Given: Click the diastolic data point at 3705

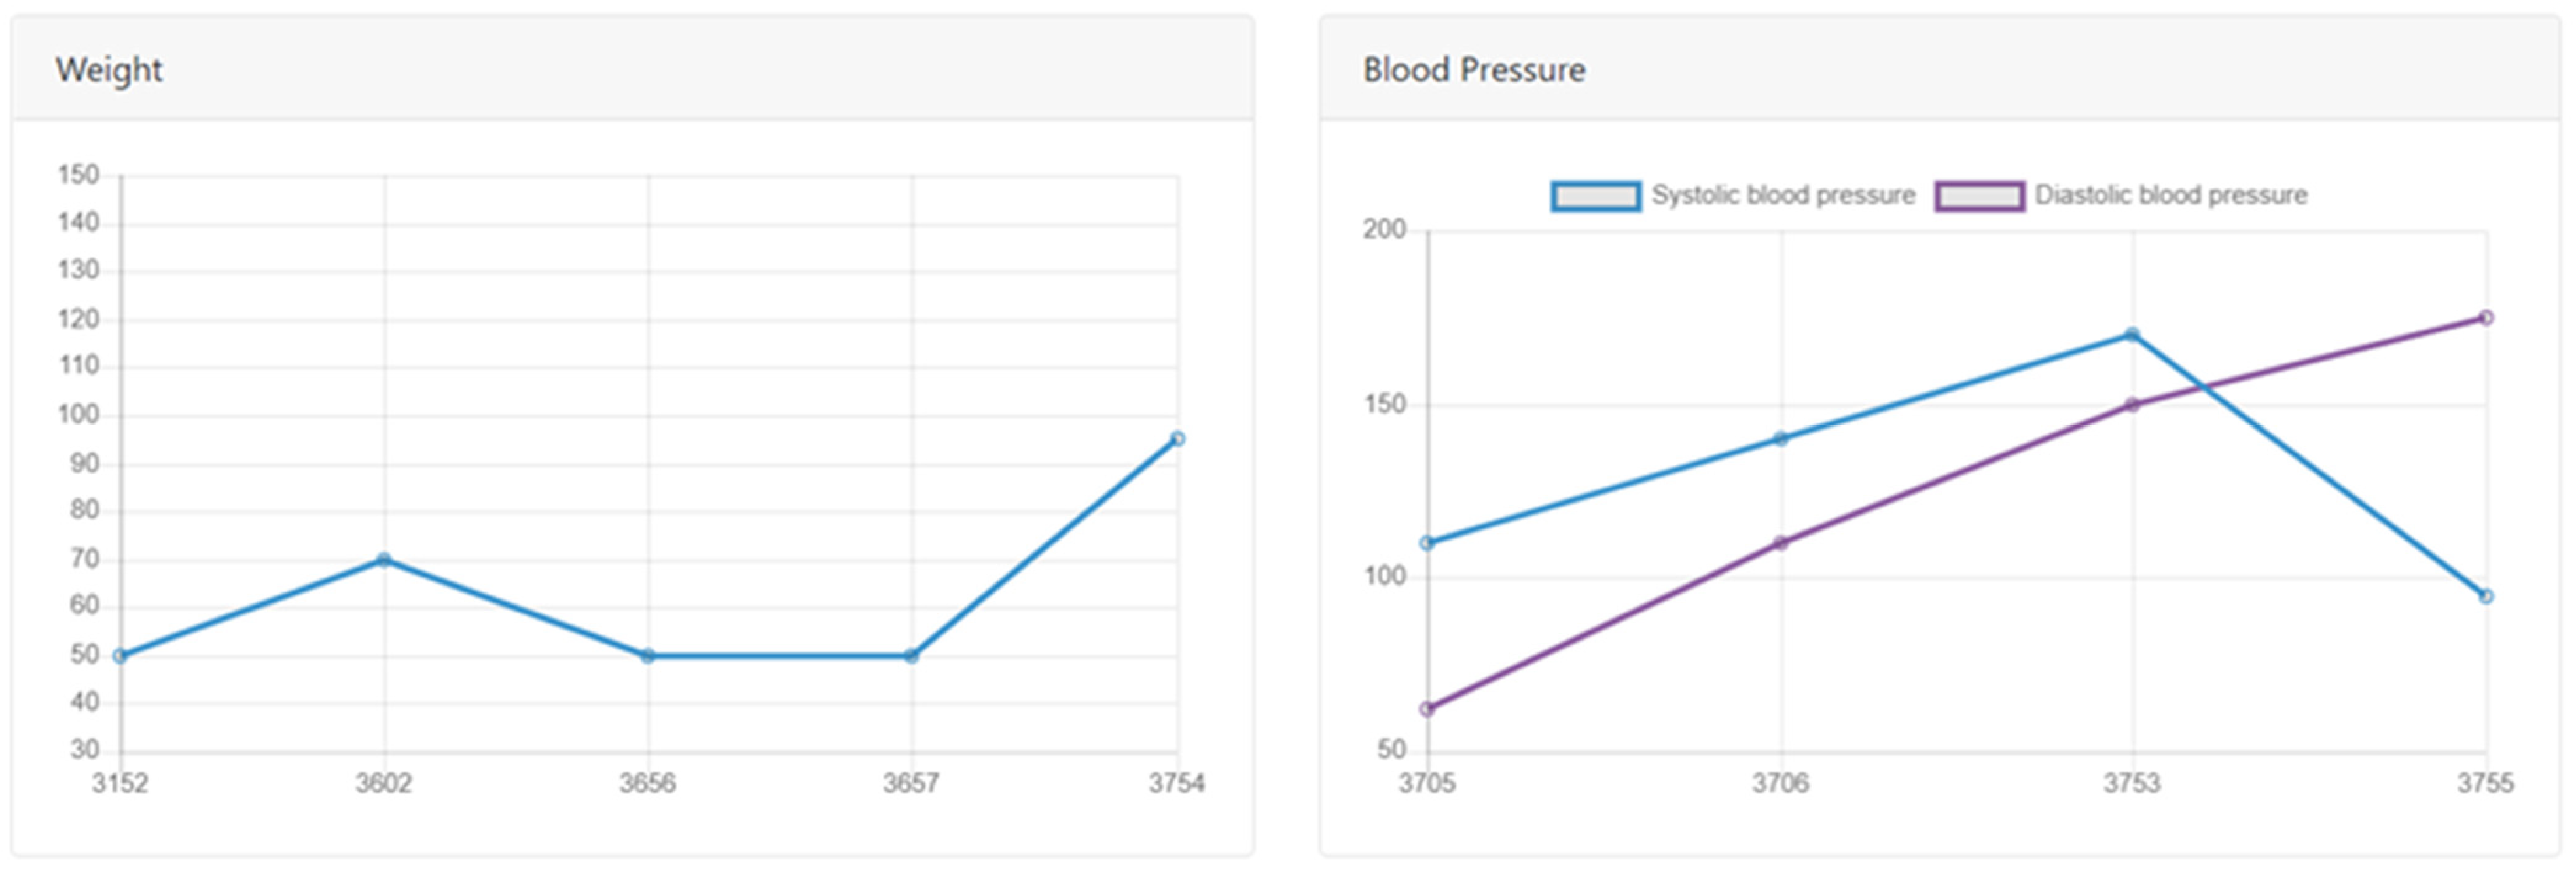Looking at the screenshot, I should tap(1427, 709).
